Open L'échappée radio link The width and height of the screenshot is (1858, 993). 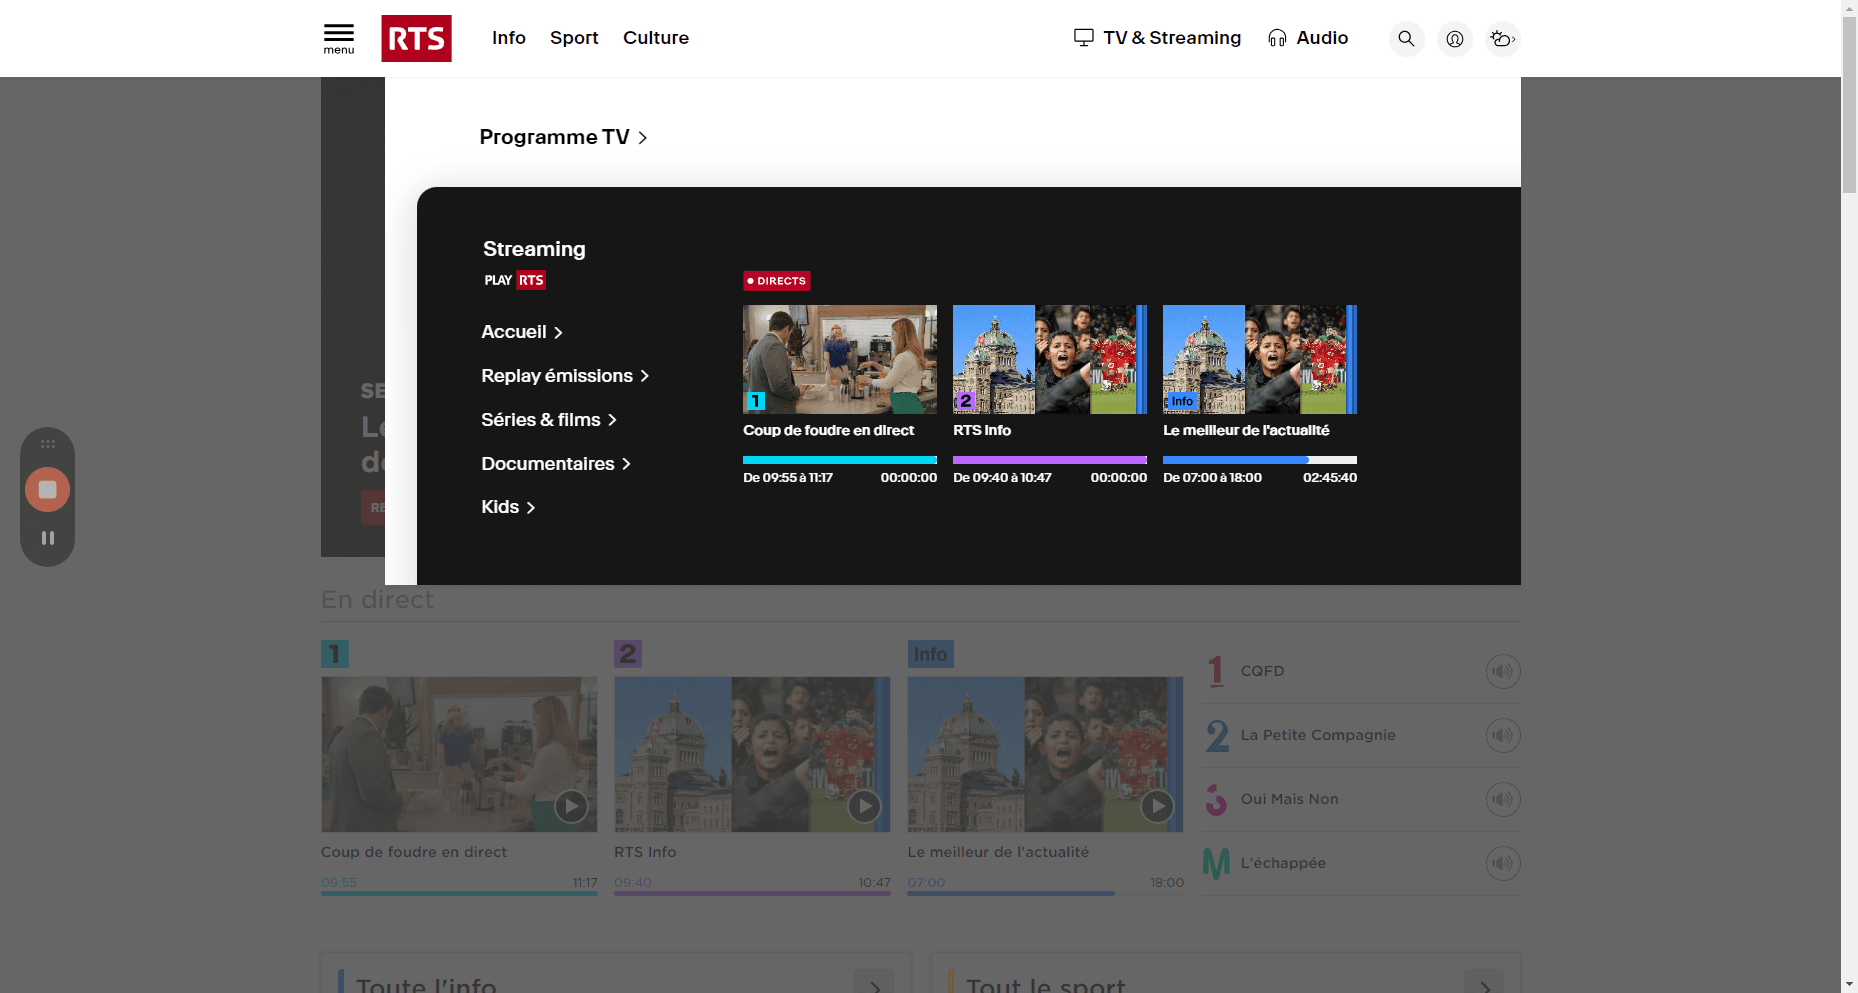pos(1283,863)
